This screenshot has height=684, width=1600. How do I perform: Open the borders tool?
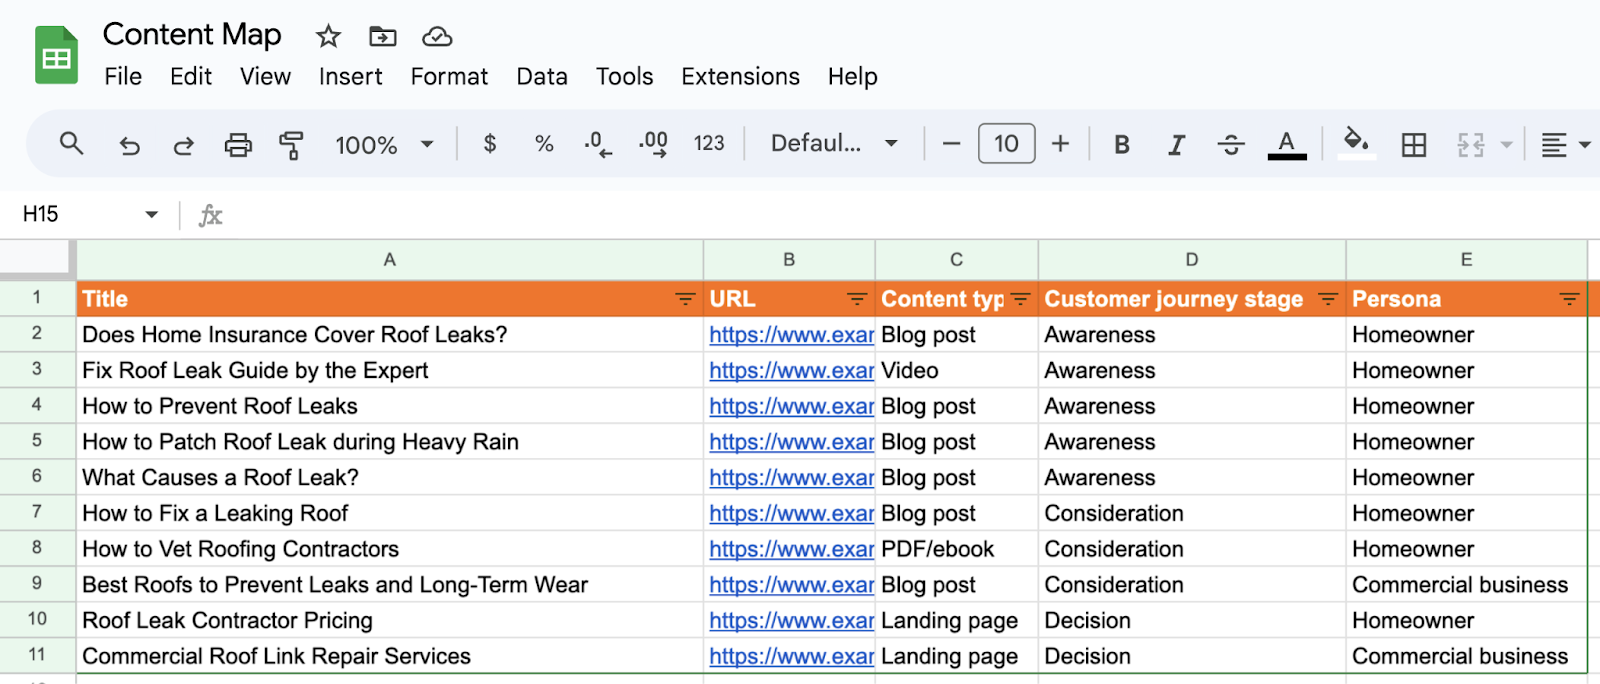click(x=1414, y=145)
